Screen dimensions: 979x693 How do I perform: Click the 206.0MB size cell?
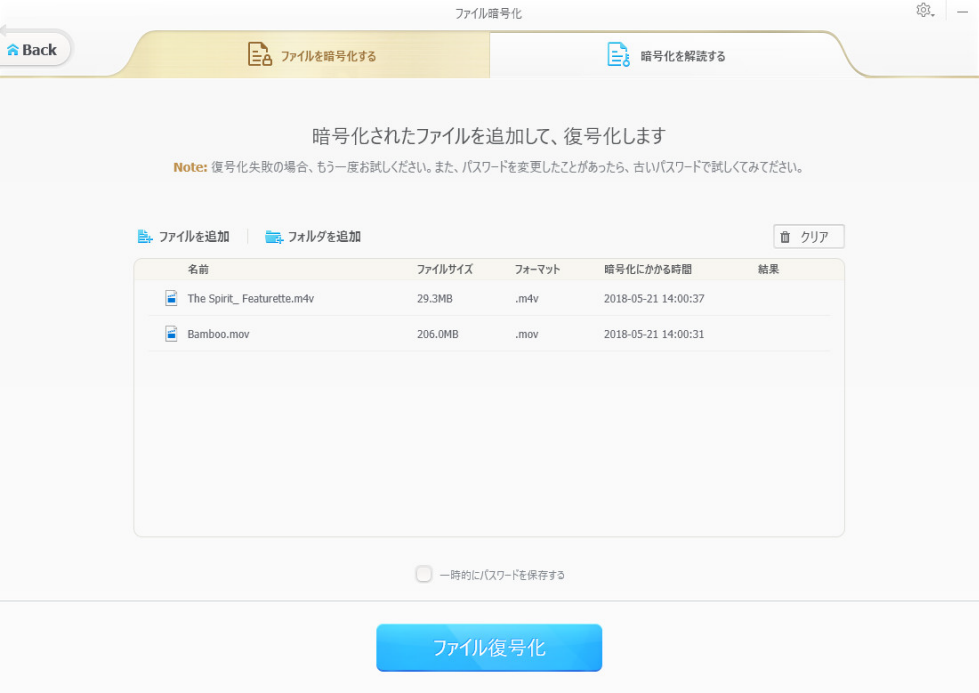pyautogui.click(x=438, y=334)
